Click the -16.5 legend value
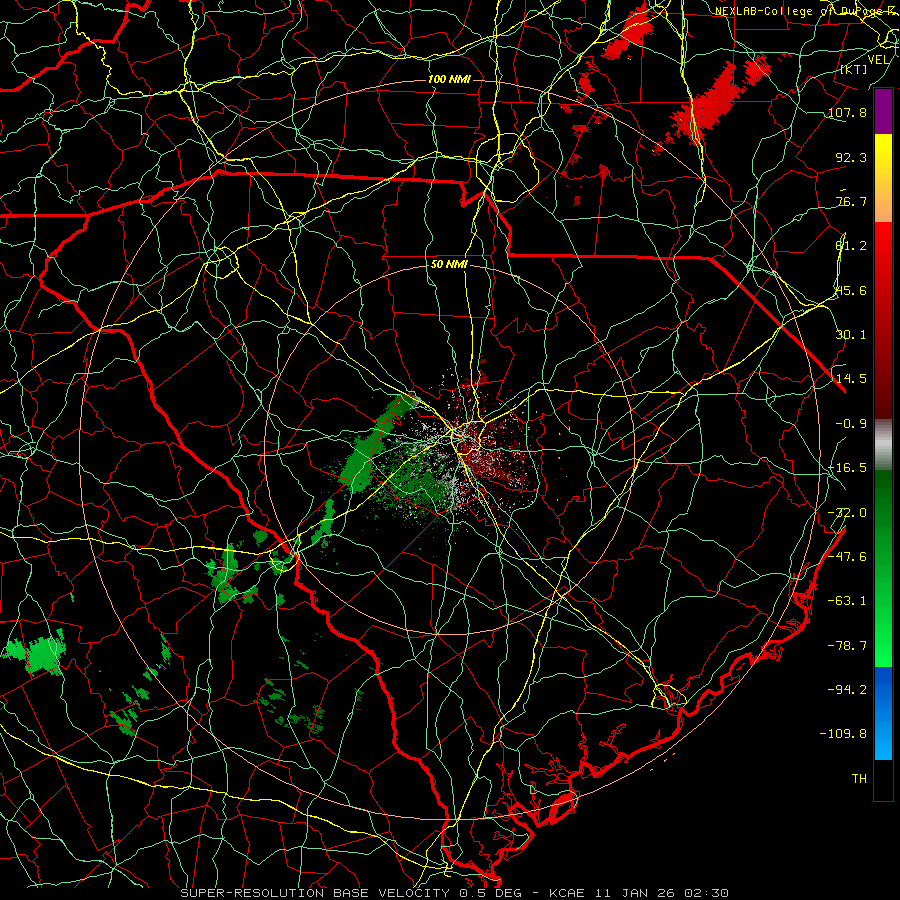The width and height of the screenshot is (900, 900). 847,468
